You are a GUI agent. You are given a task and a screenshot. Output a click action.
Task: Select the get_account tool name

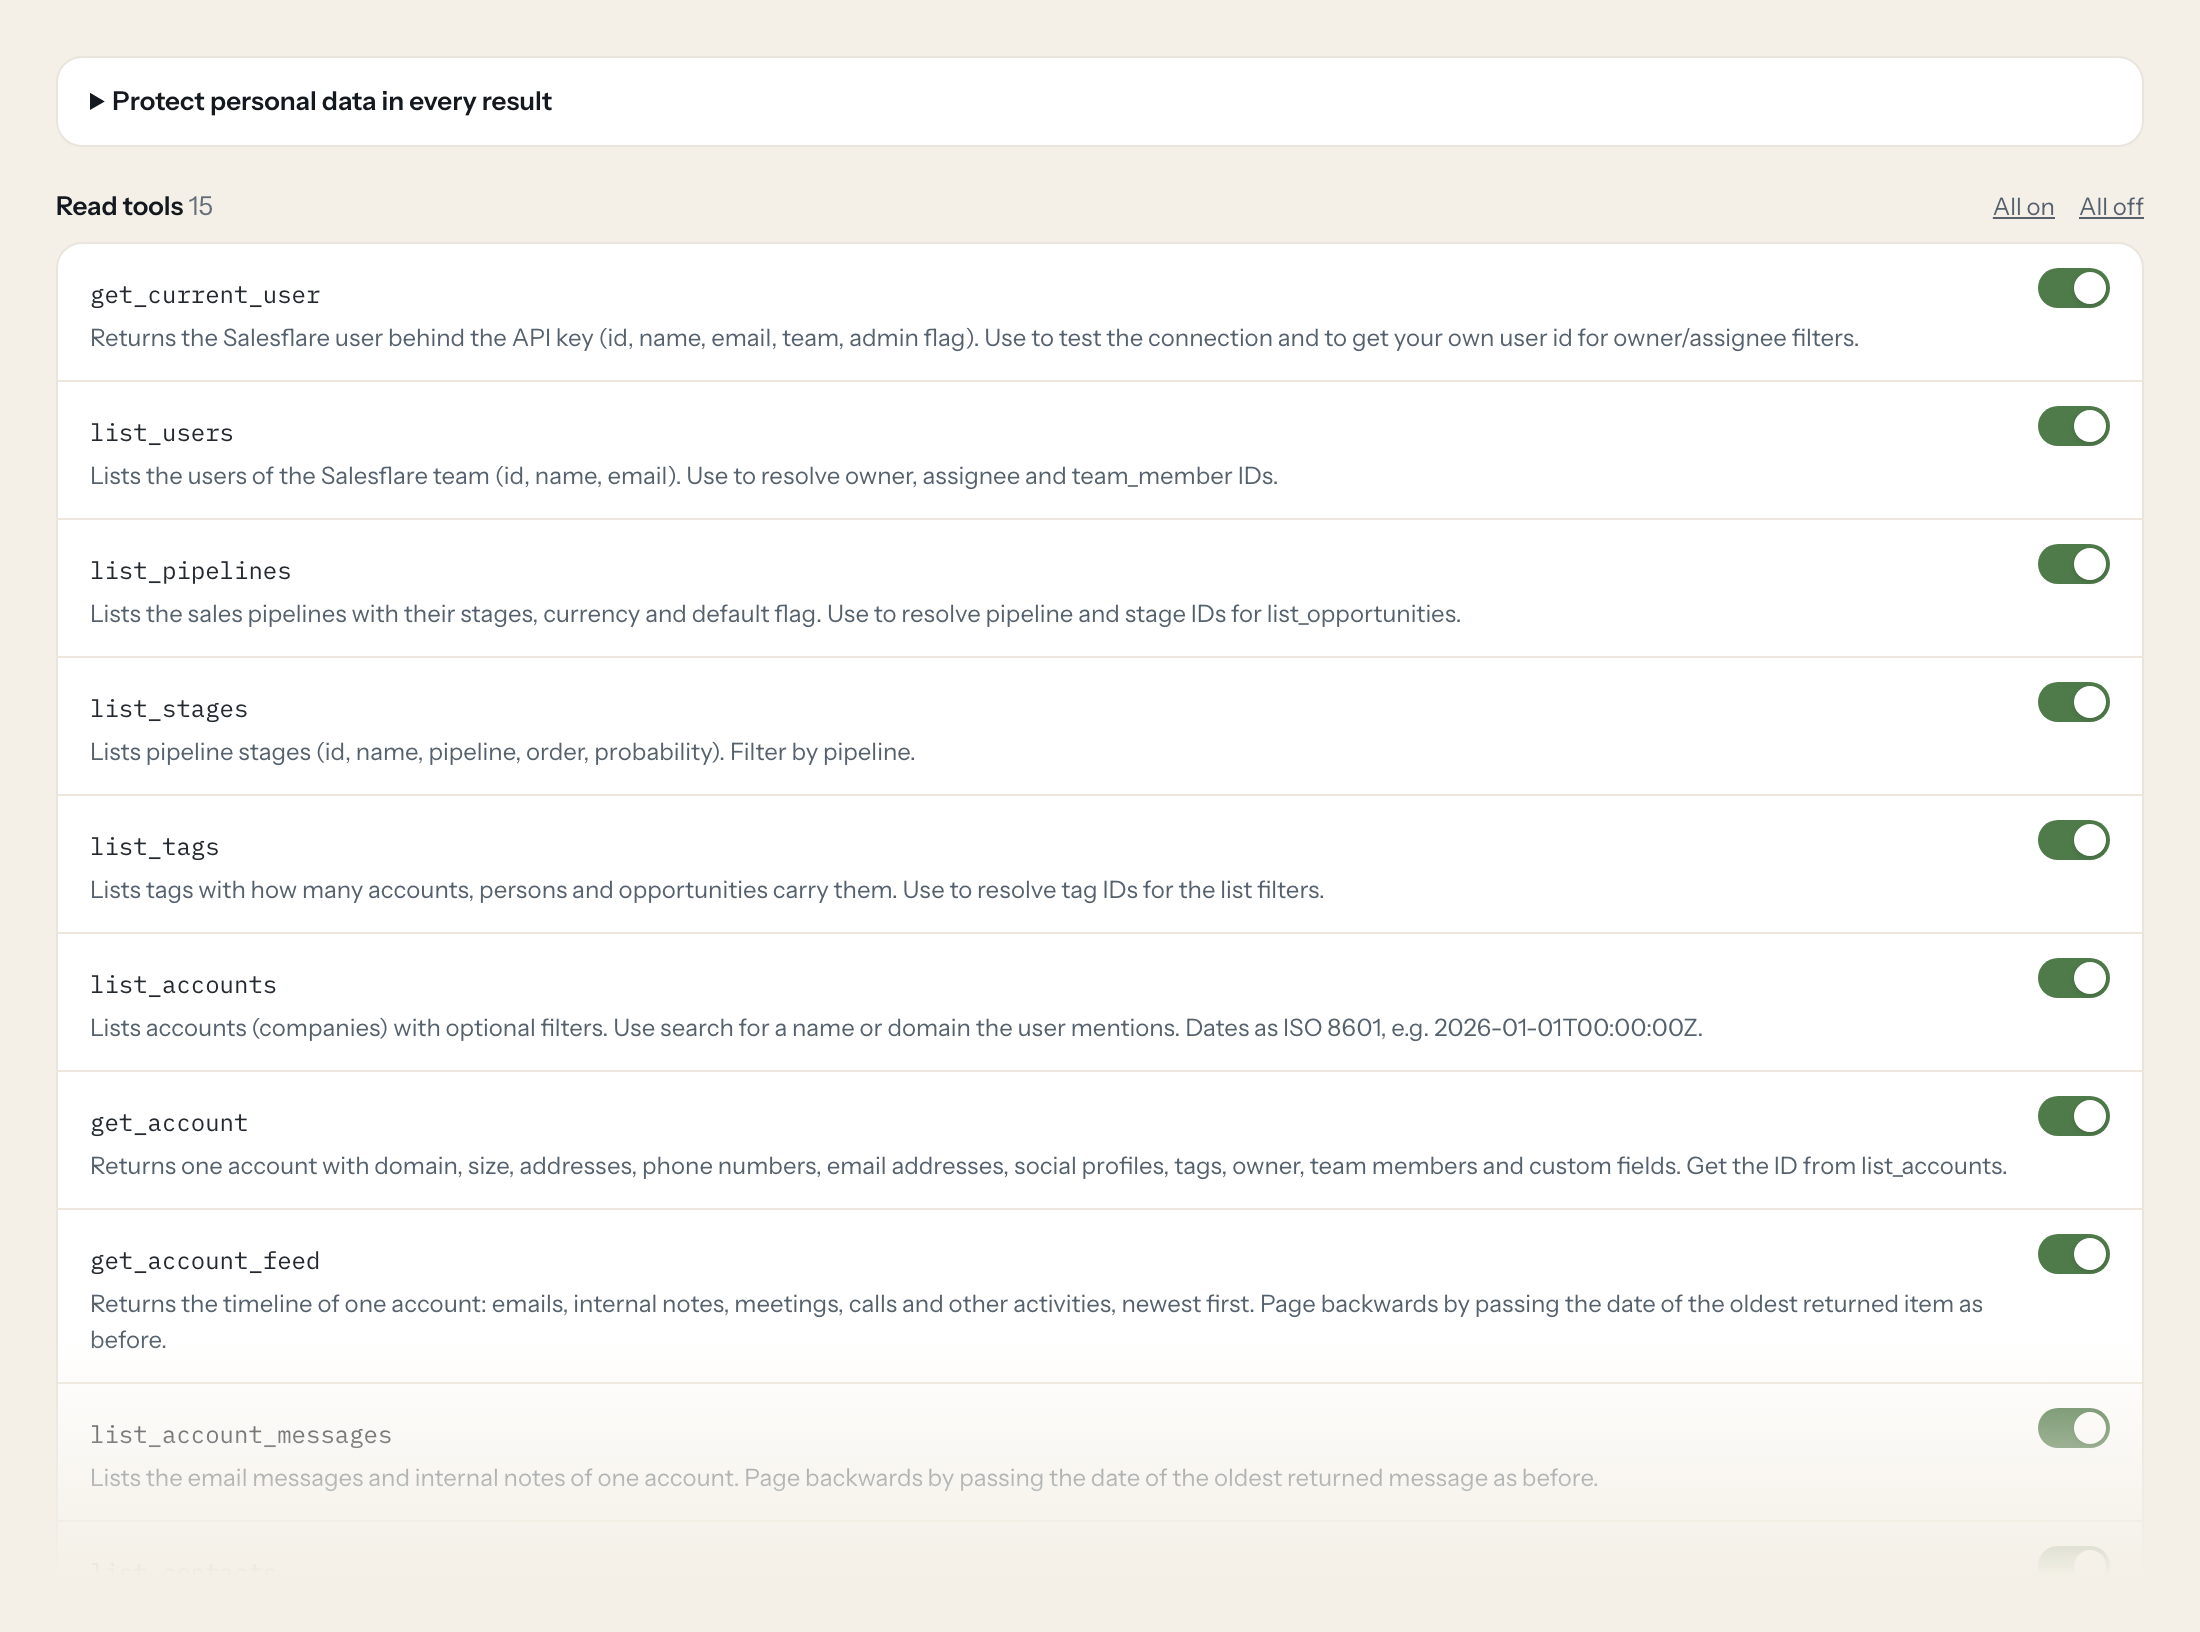[x=169, y=1123]
